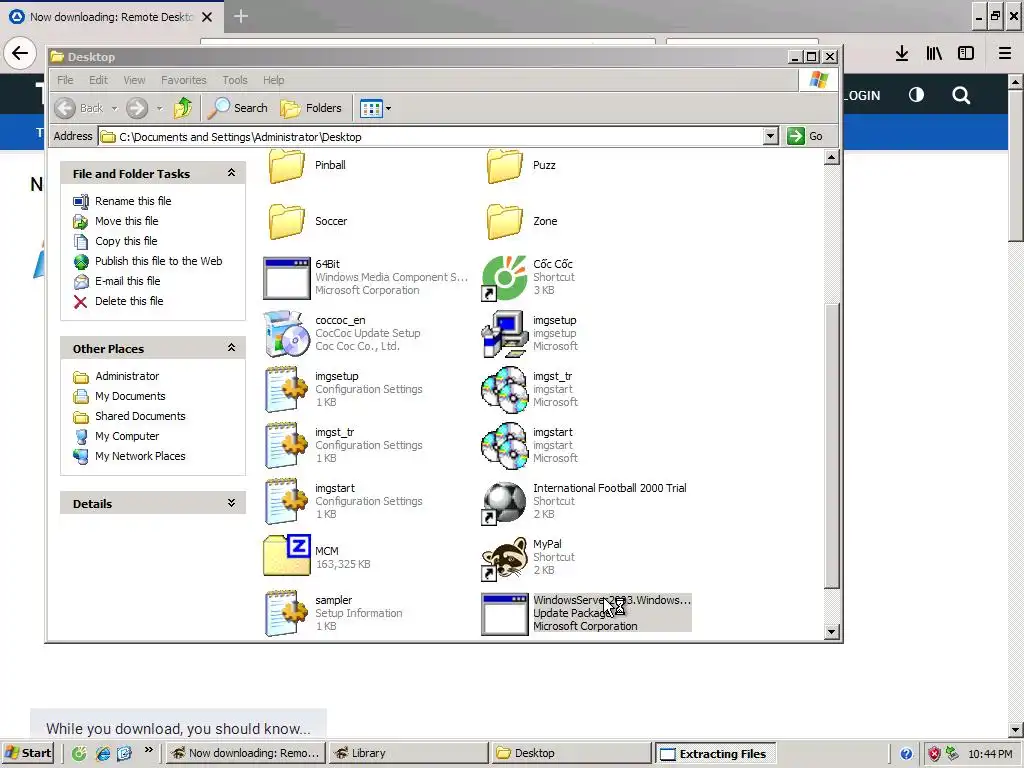Screen dimensions: 1024x768
Task: Select International Football 2000 Trial shortcut icon
Action: point(504,503)
